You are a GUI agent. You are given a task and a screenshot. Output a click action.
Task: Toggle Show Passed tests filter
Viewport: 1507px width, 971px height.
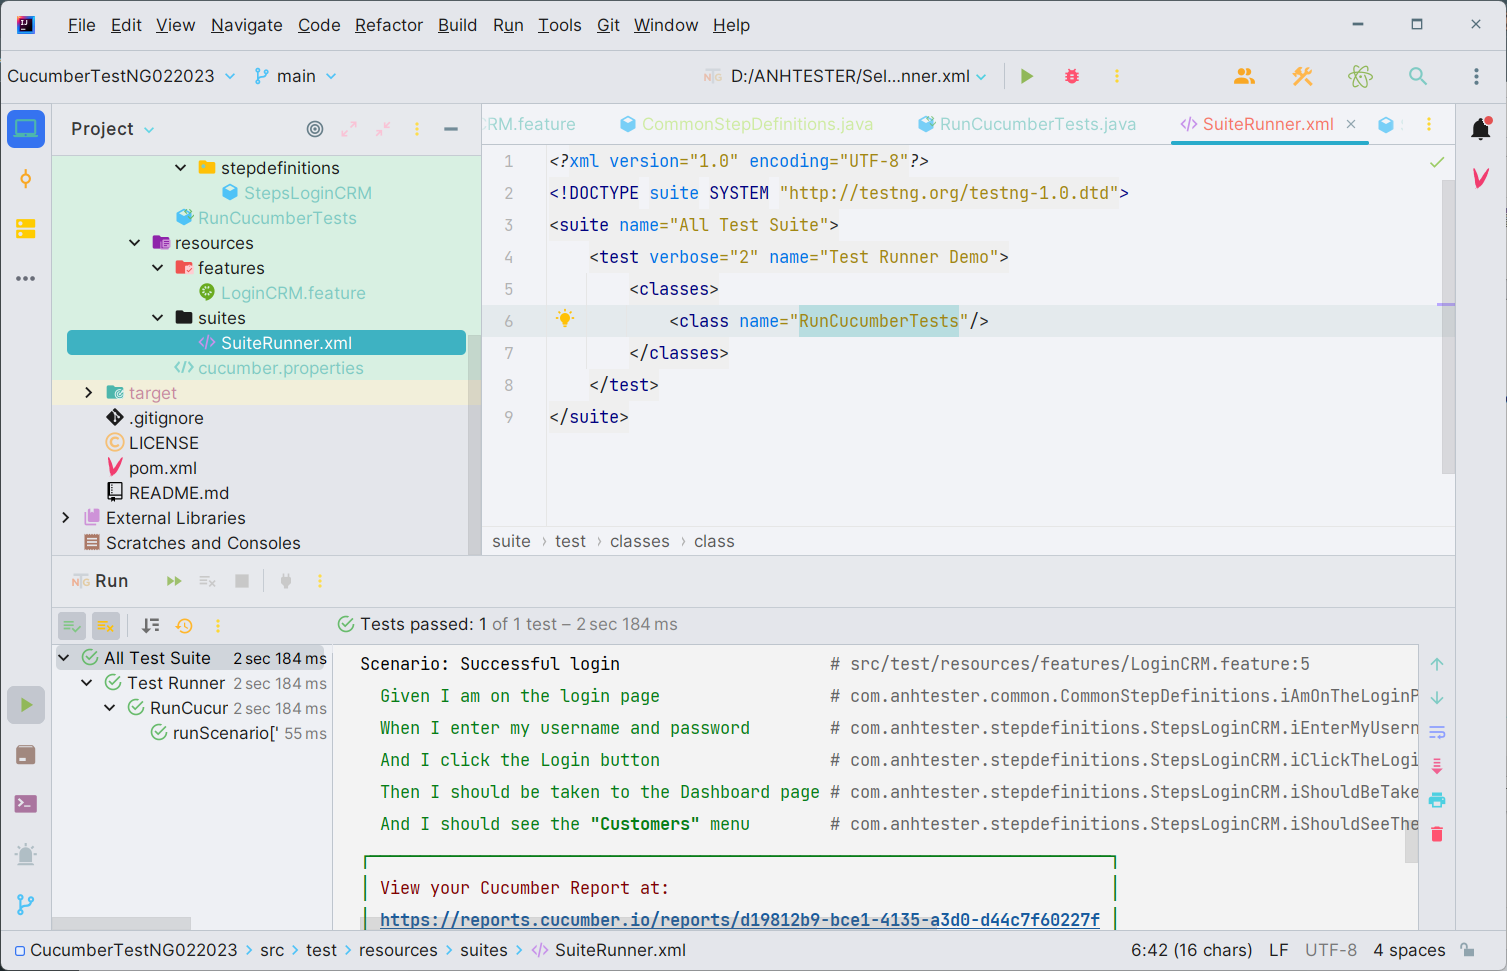pos(72,626)
